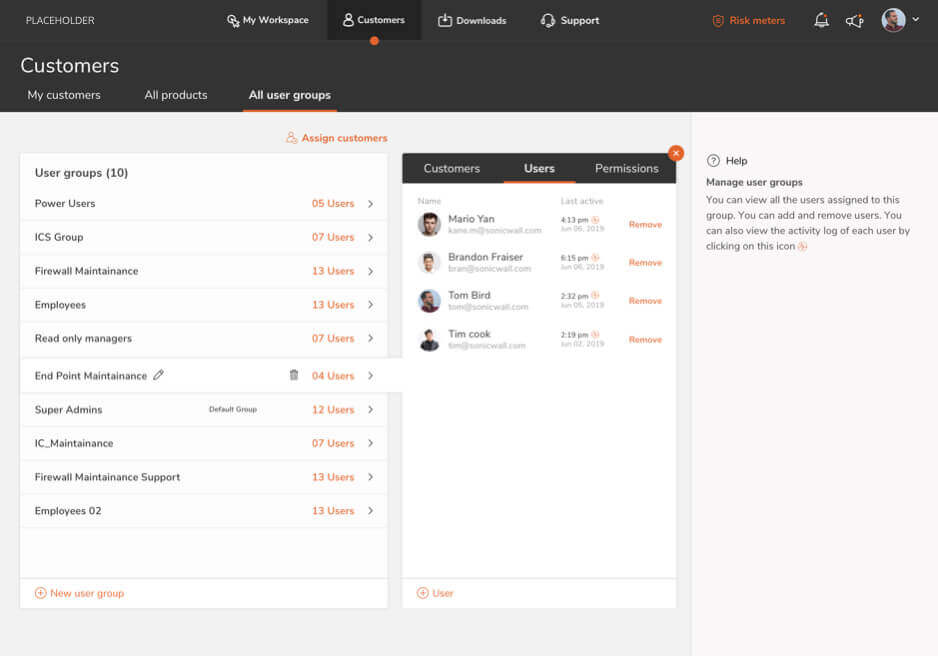This screenshot has width=938, height=656.
Task: Open the profile dropdown arrow
Action: (x=915, y=20)
